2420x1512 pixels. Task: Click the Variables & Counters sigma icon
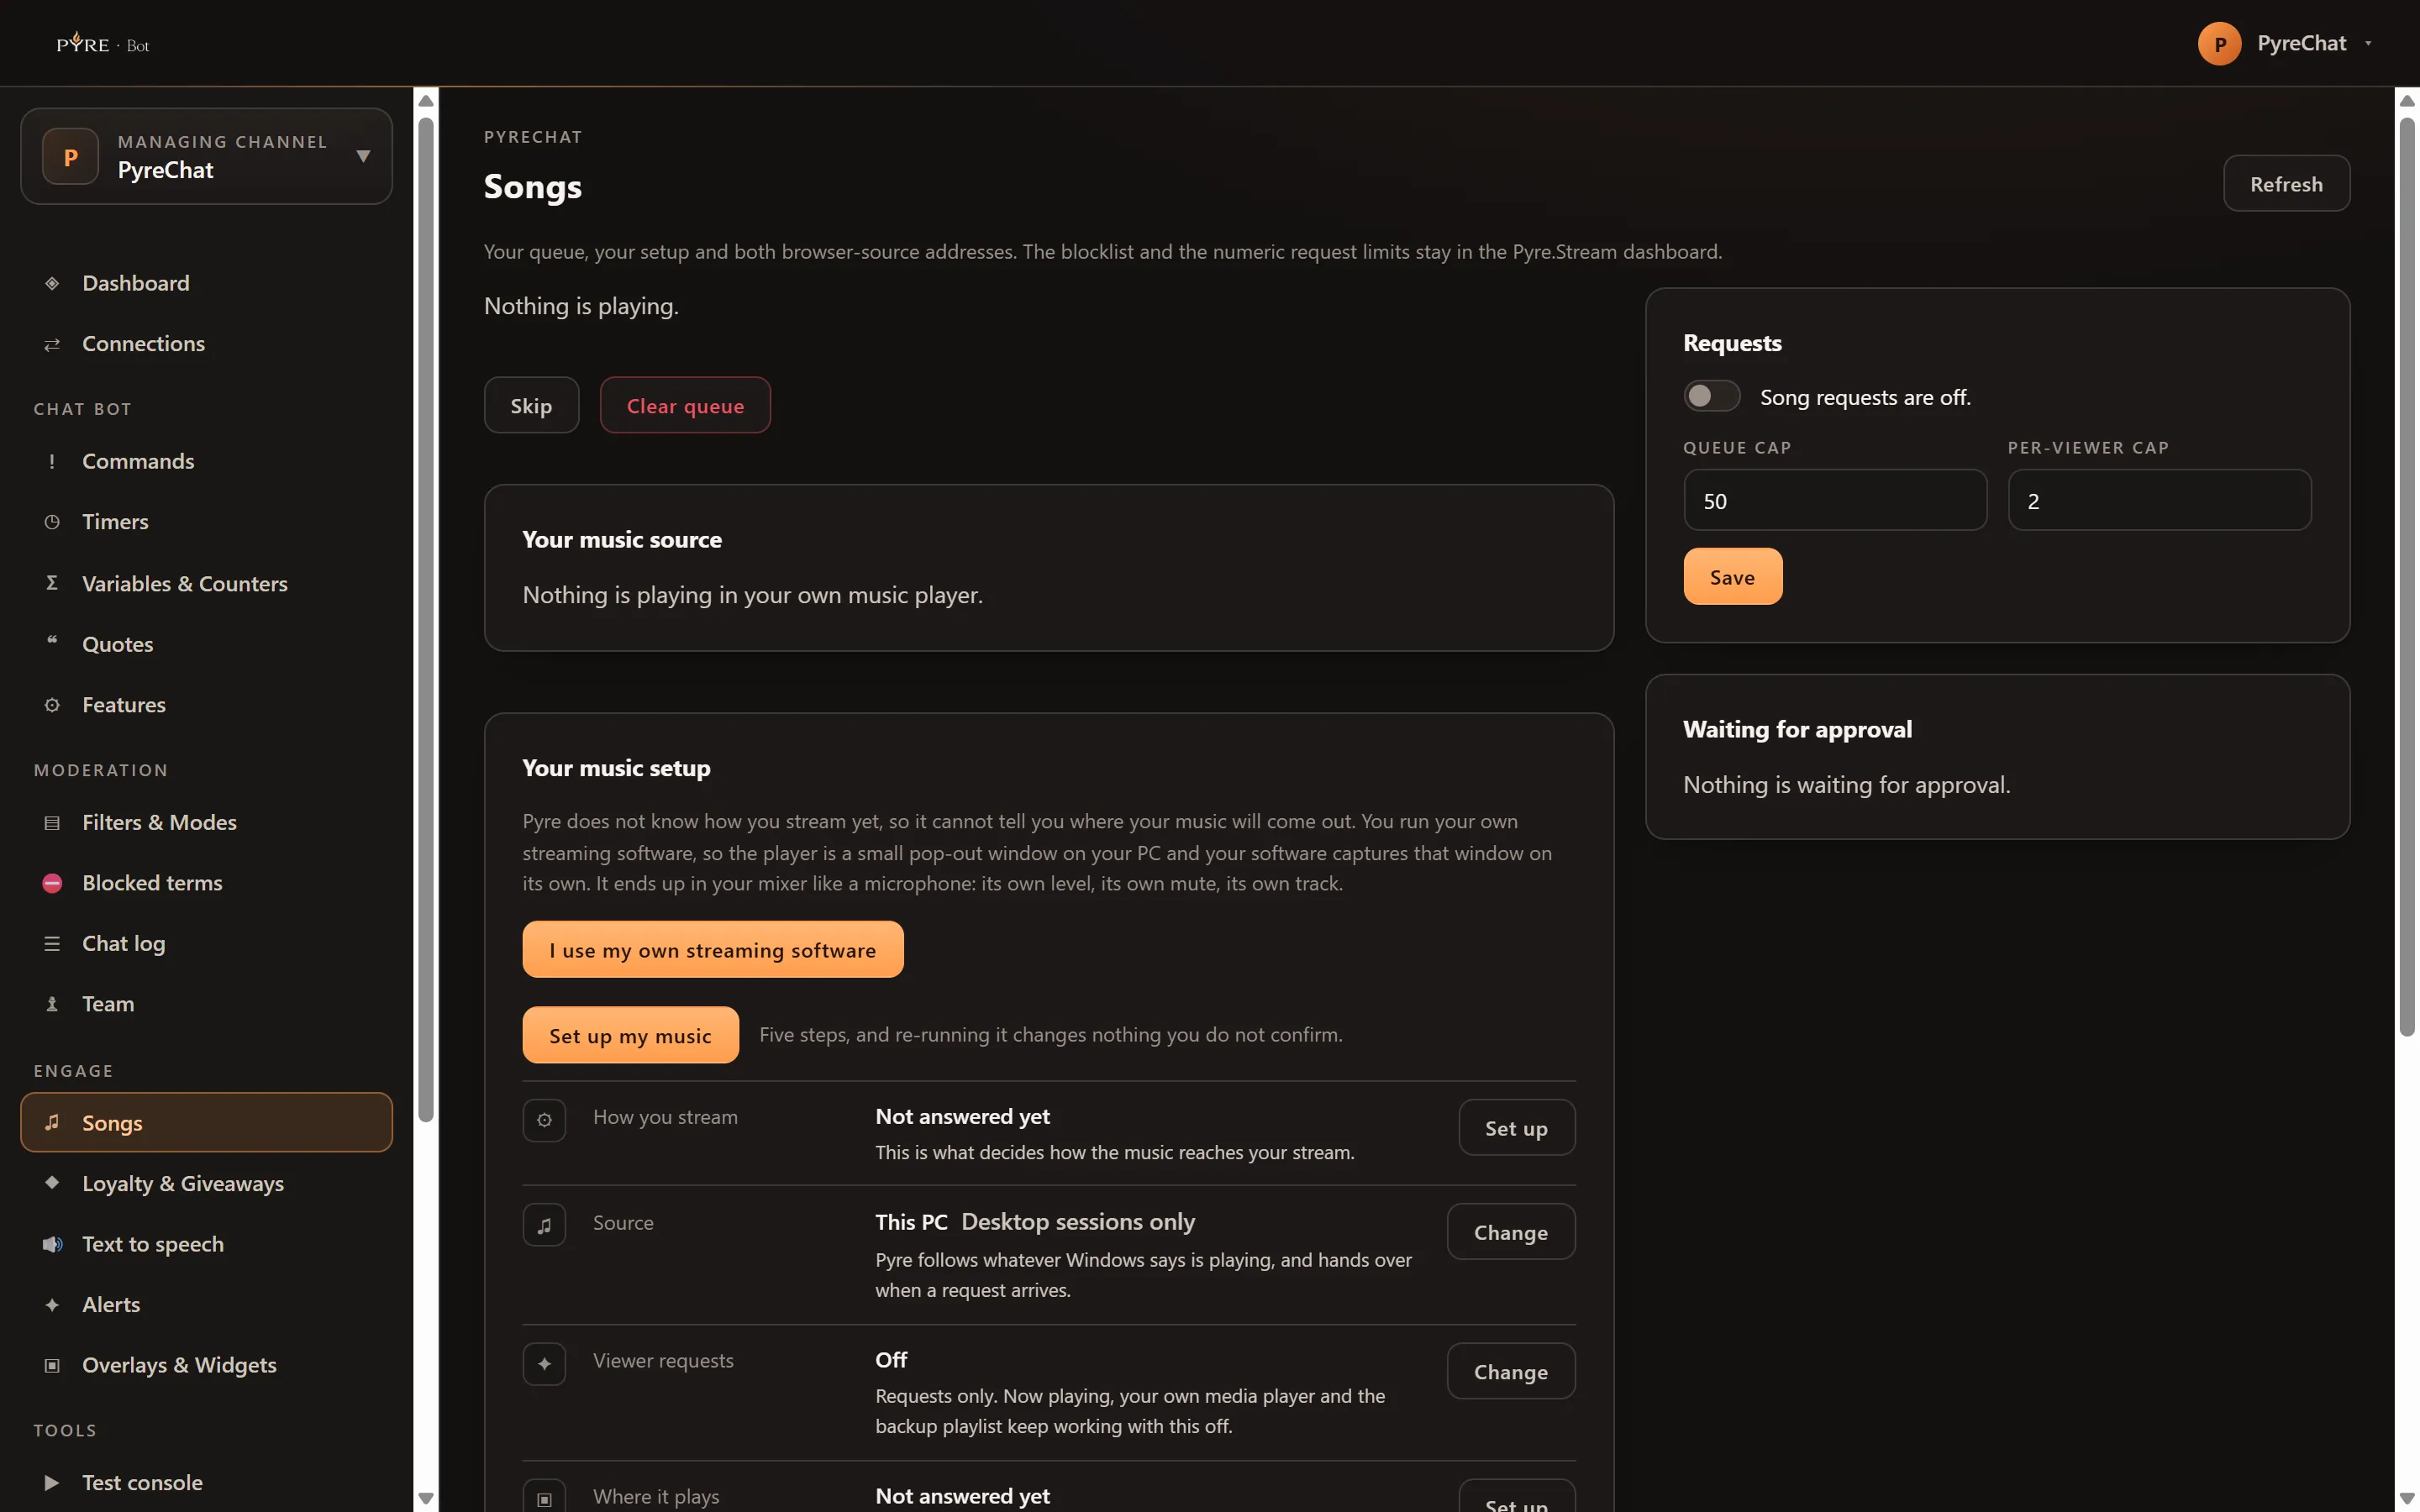coord(52,583)
